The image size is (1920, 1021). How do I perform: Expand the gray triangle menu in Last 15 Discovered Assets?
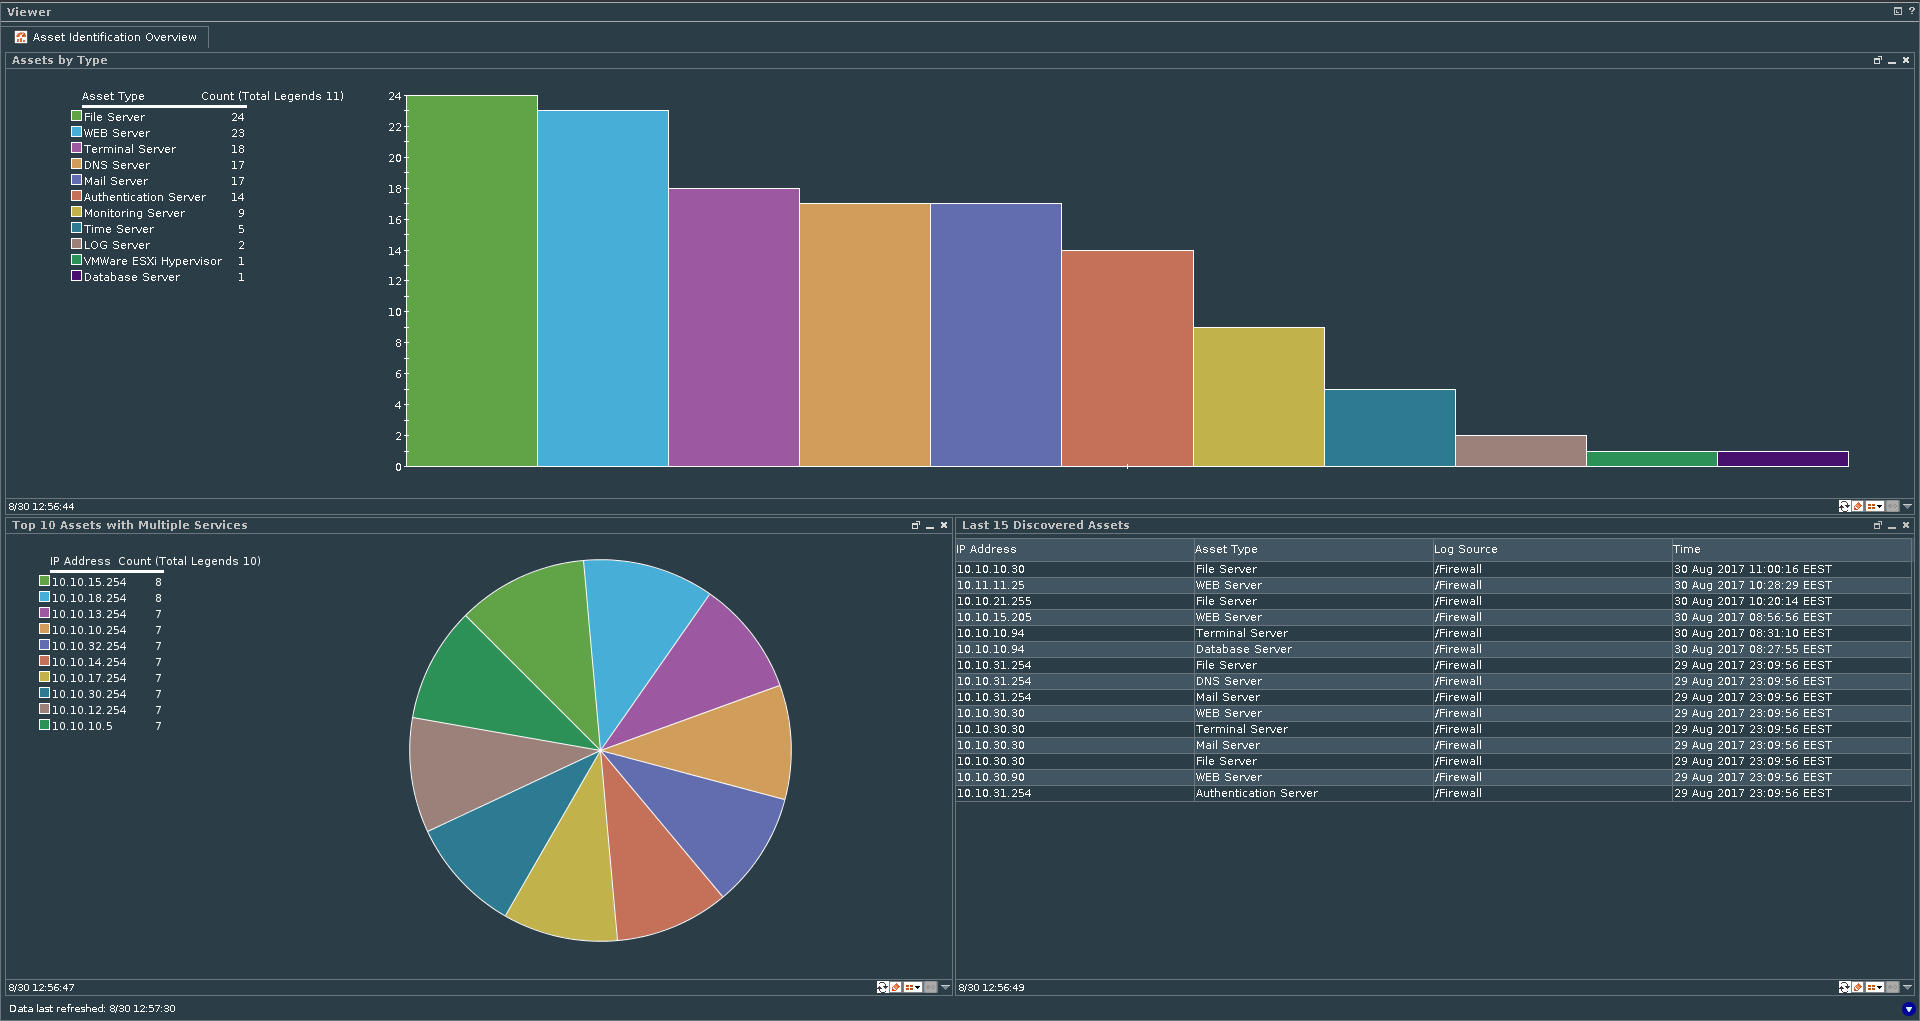1907,987
